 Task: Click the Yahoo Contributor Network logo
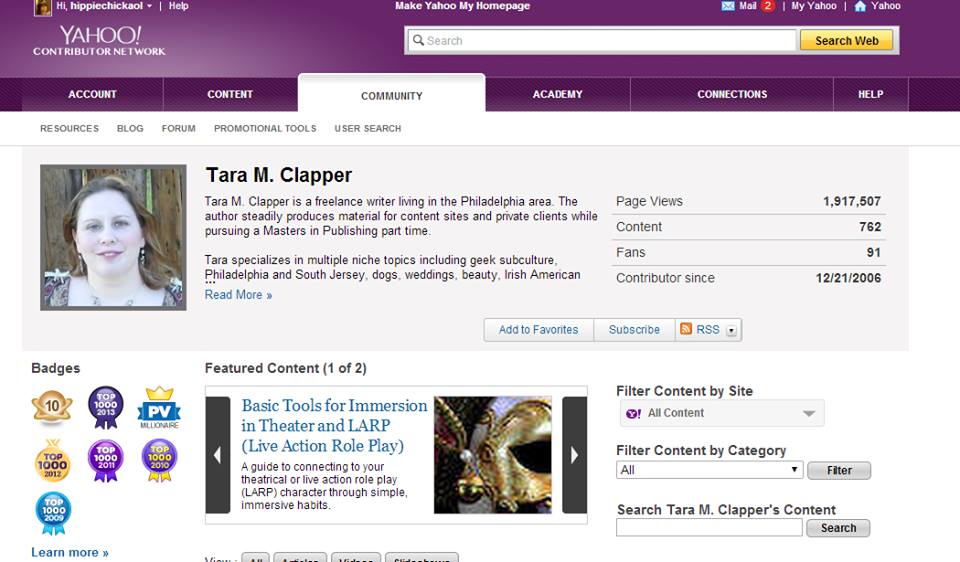coord(99,41)
